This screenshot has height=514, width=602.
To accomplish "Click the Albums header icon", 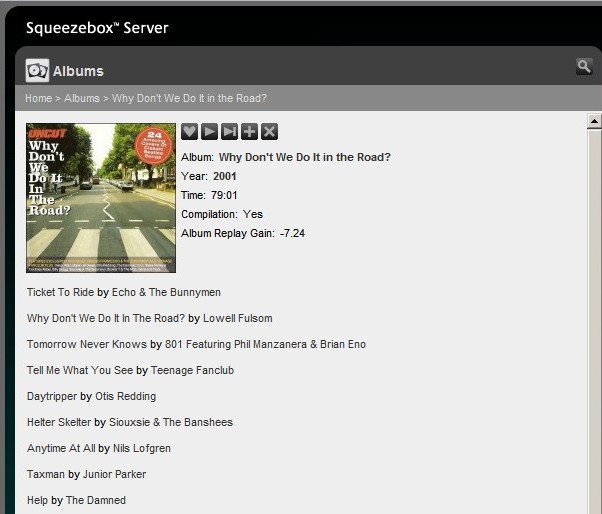I will point(37,71).
